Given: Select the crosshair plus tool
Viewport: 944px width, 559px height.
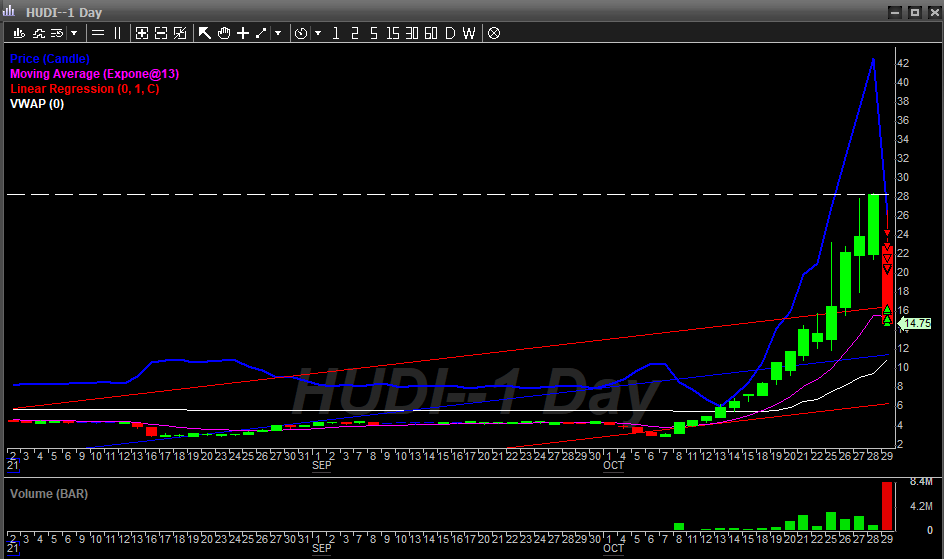Looking at the screenshot, I should click(x=243, y=33).
